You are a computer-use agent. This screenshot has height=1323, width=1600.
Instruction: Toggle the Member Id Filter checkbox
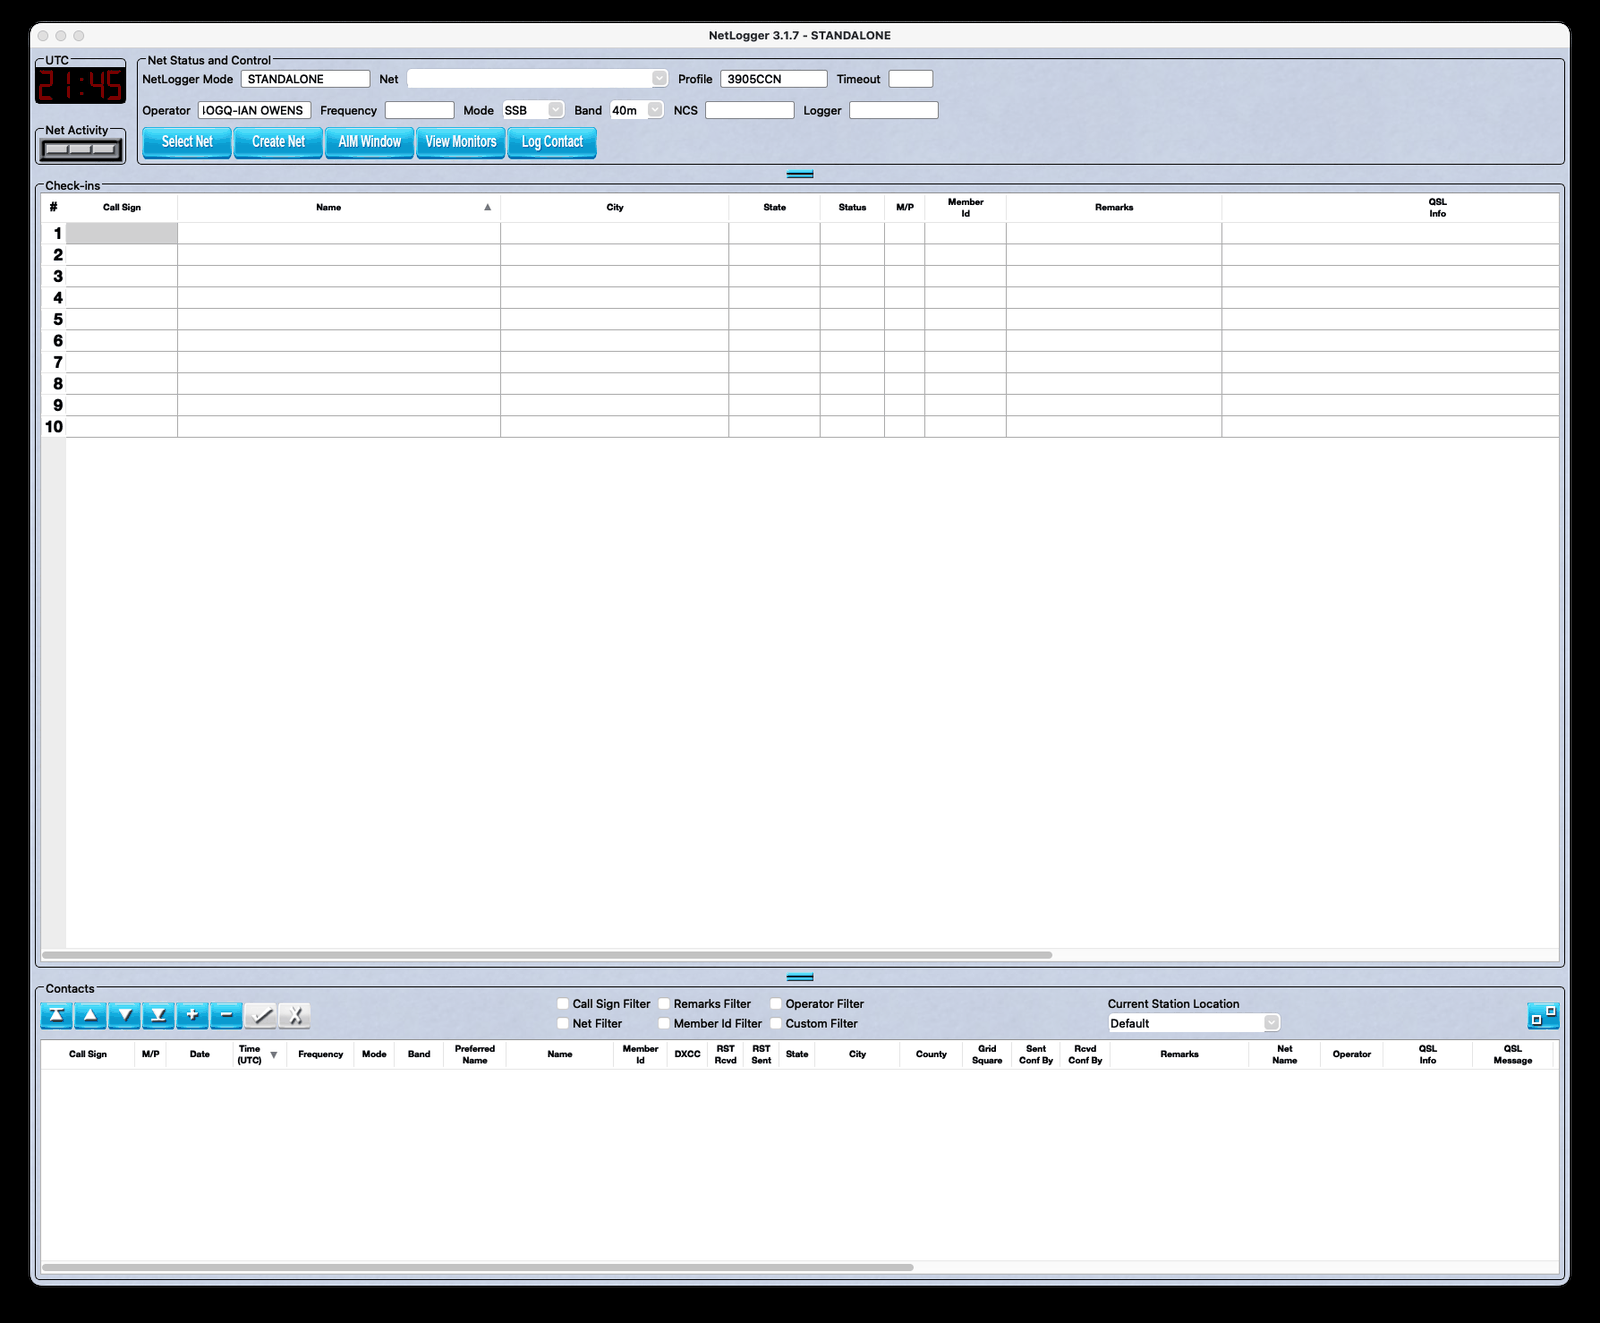pos(664,1024)
